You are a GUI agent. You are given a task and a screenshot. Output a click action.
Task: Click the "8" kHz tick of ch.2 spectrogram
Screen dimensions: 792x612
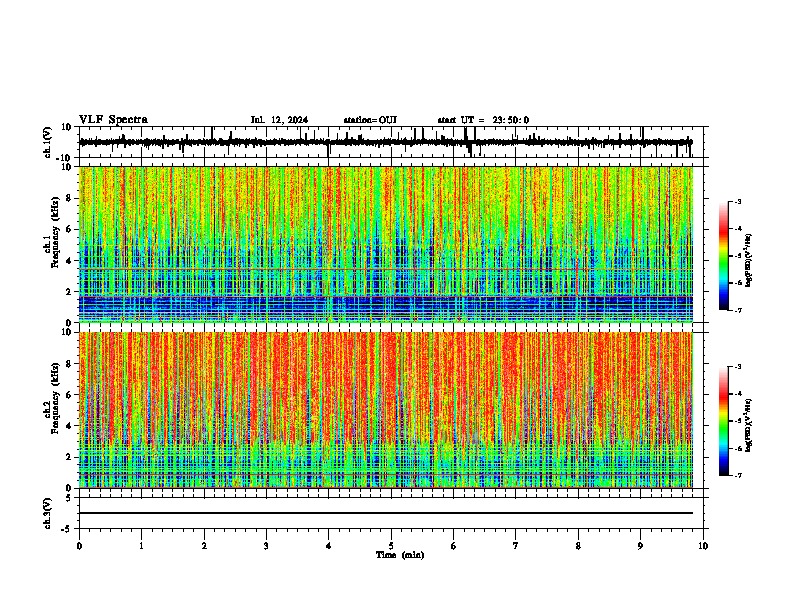point(70,364)
